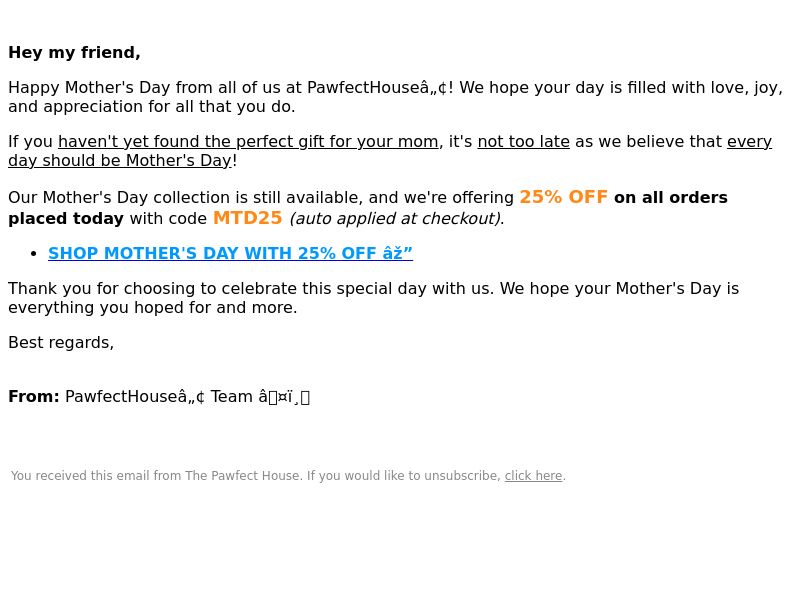The width and height of the screenshot is (800, 600).
Task: Click 'and appreciation for all that you do' line
Action: click(152, 107)
